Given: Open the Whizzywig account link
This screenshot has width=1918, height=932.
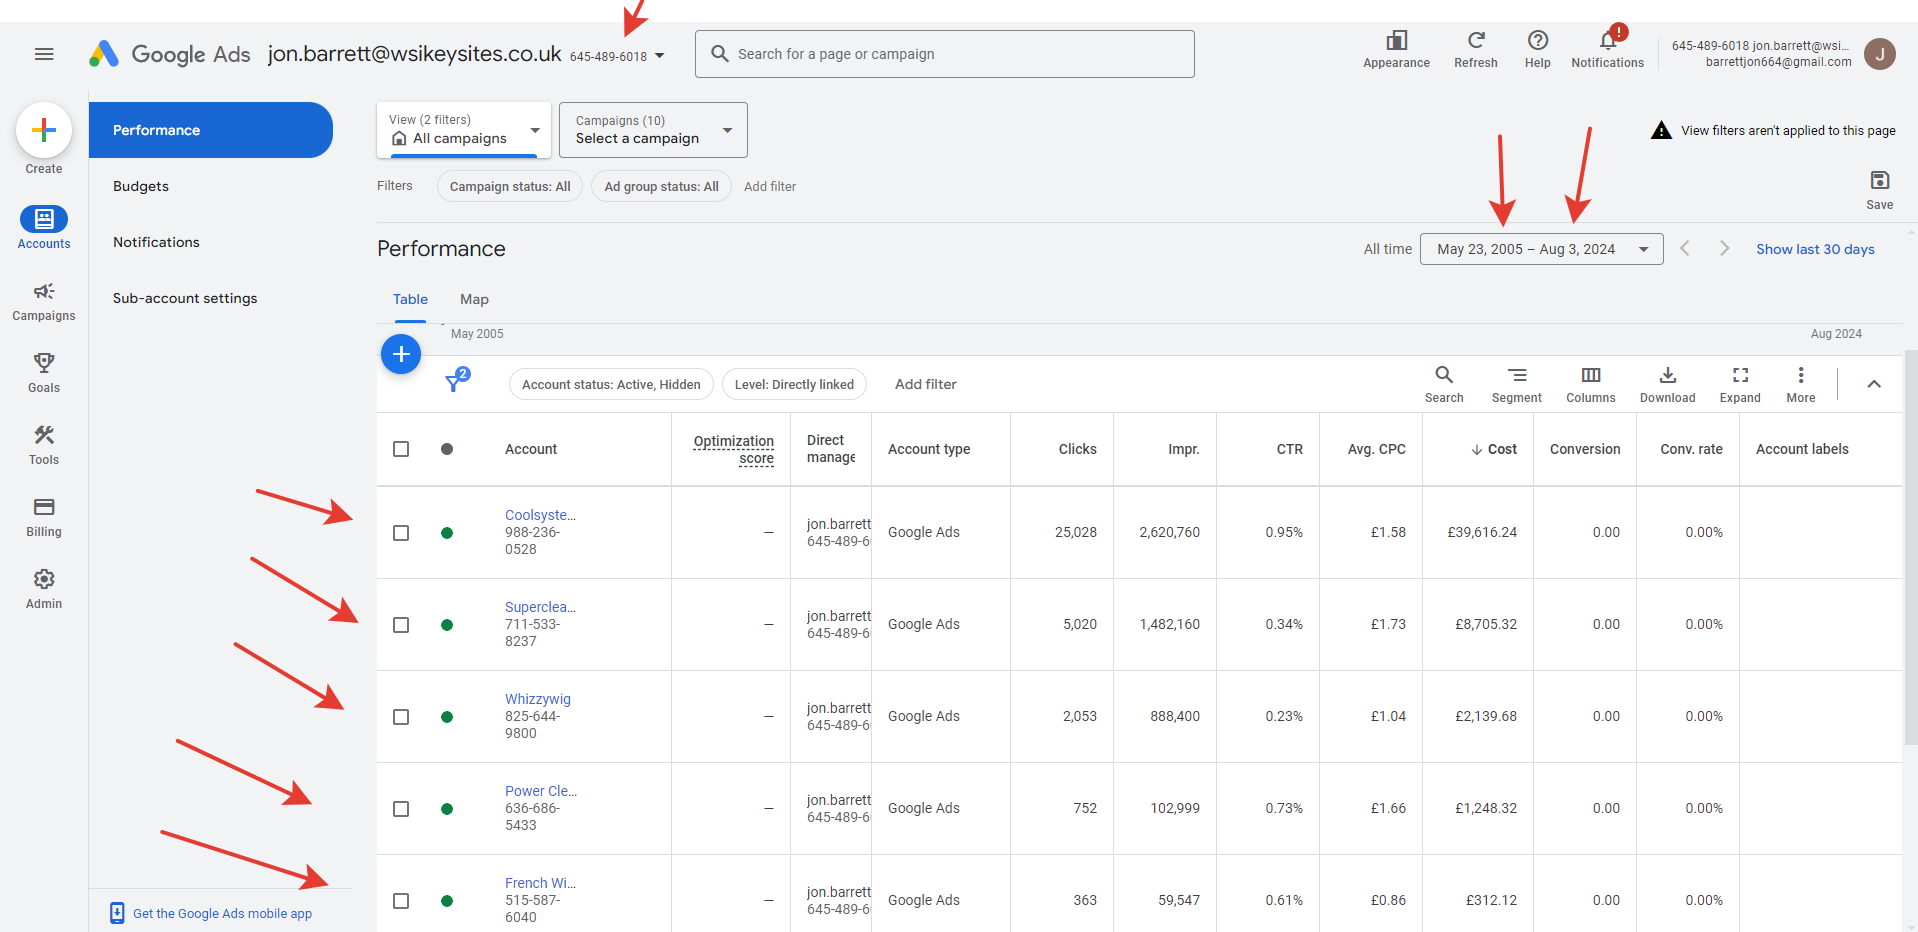Looking at the screenshot, I should 538,699.
